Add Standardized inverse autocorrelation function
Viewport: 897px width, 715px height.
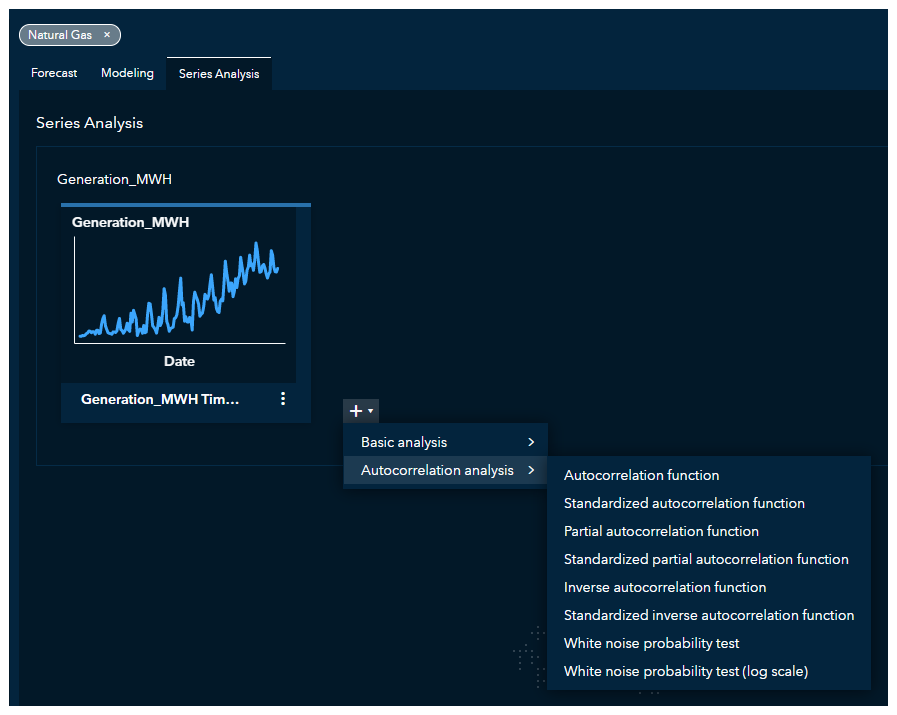click(x=709, y=615)
